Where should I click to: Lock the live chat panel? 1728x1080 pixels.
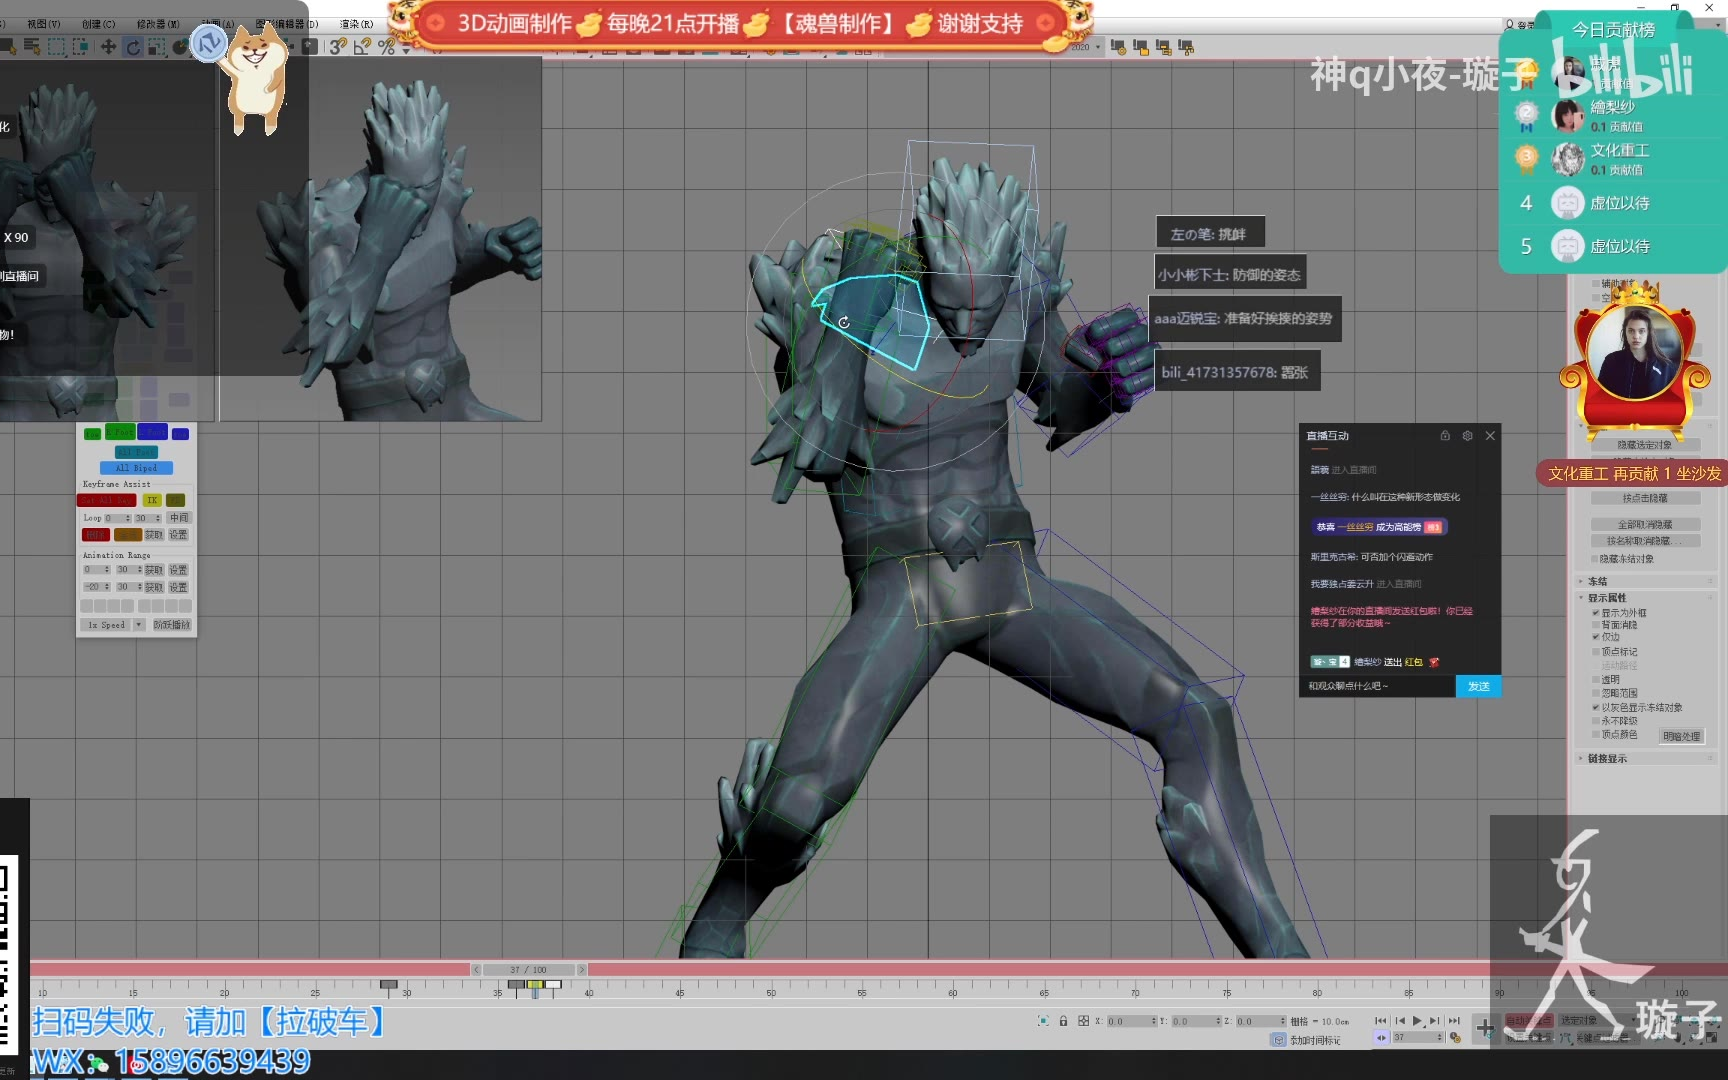pyautogui.click(x=1445, y=436)
